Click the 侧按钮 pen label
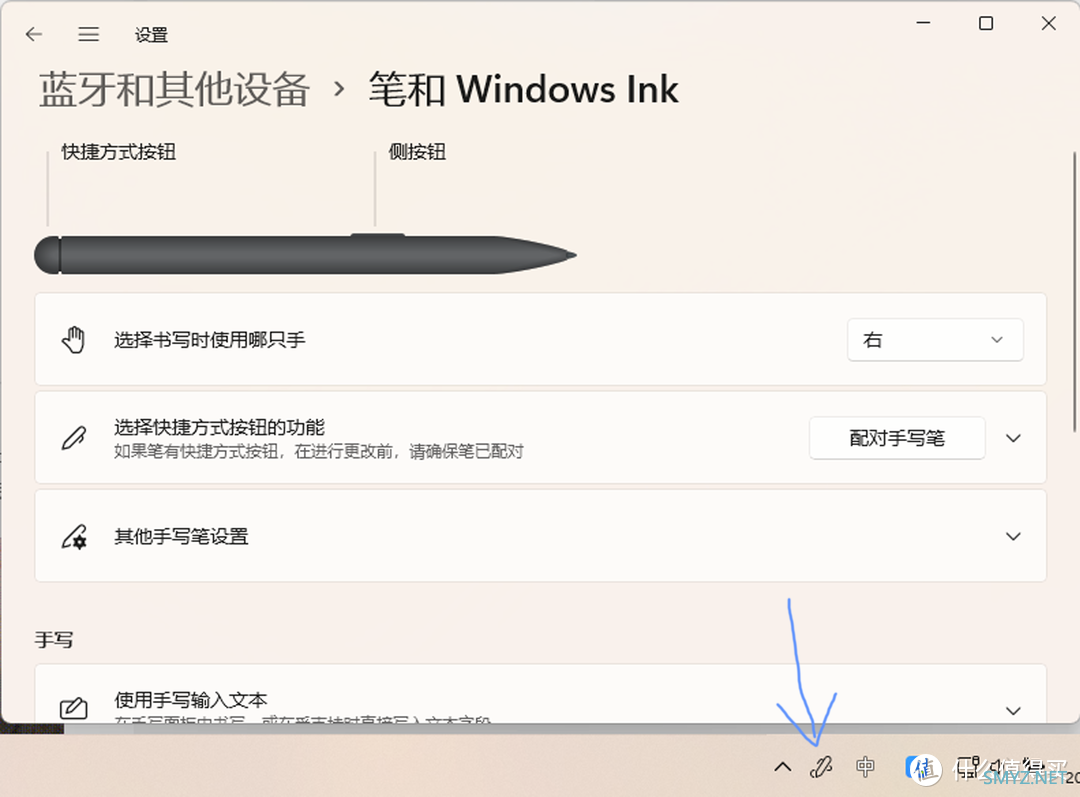Image resolution: width=1080 pixels, height=797 pixels. [417, 152]
